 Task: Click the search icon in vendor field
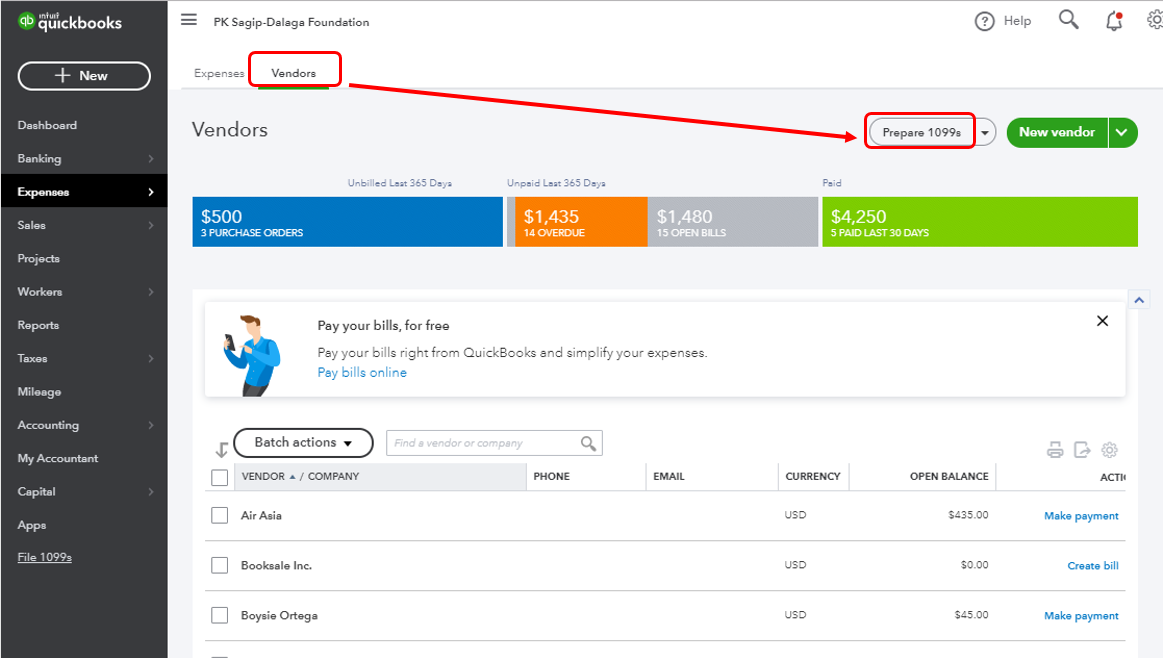[588, 443]
